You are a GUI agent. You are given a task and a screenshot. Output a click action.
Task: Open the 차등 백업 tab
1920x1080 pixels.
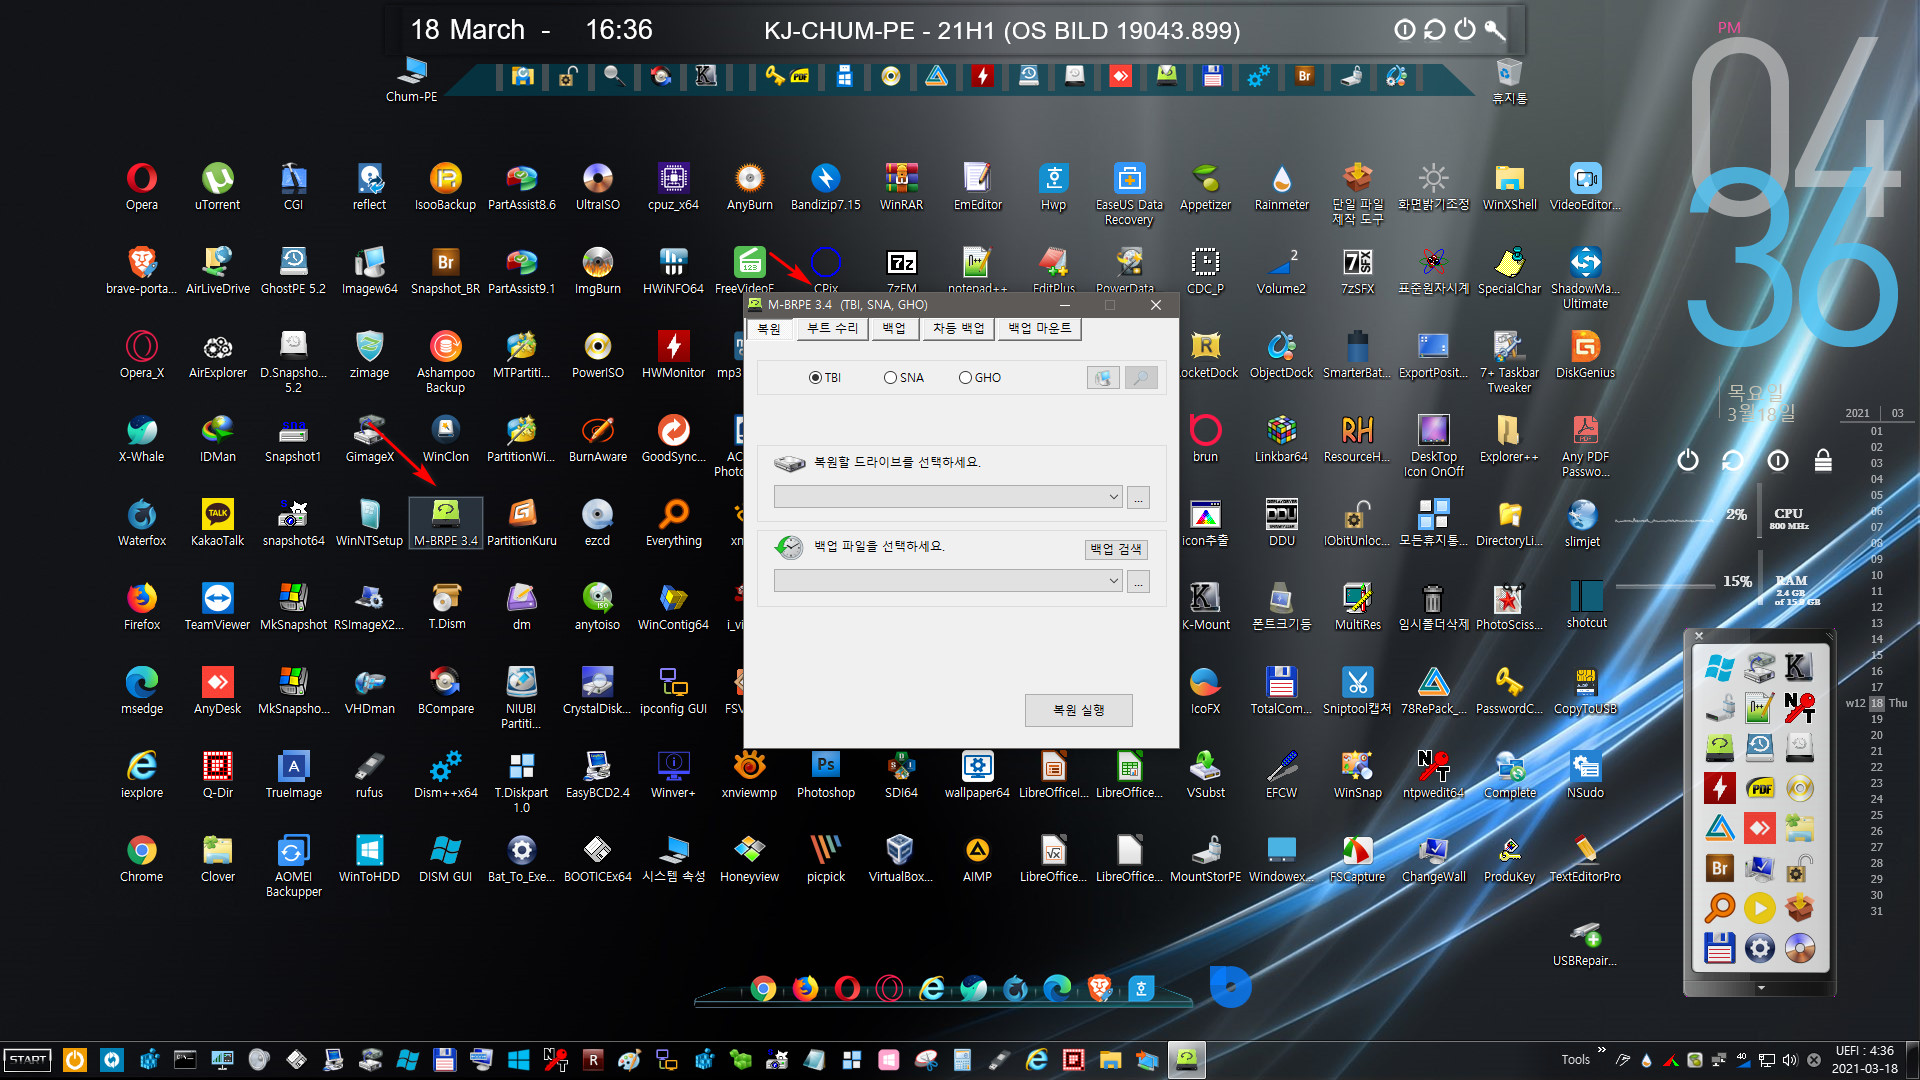[x=958, y=328]
